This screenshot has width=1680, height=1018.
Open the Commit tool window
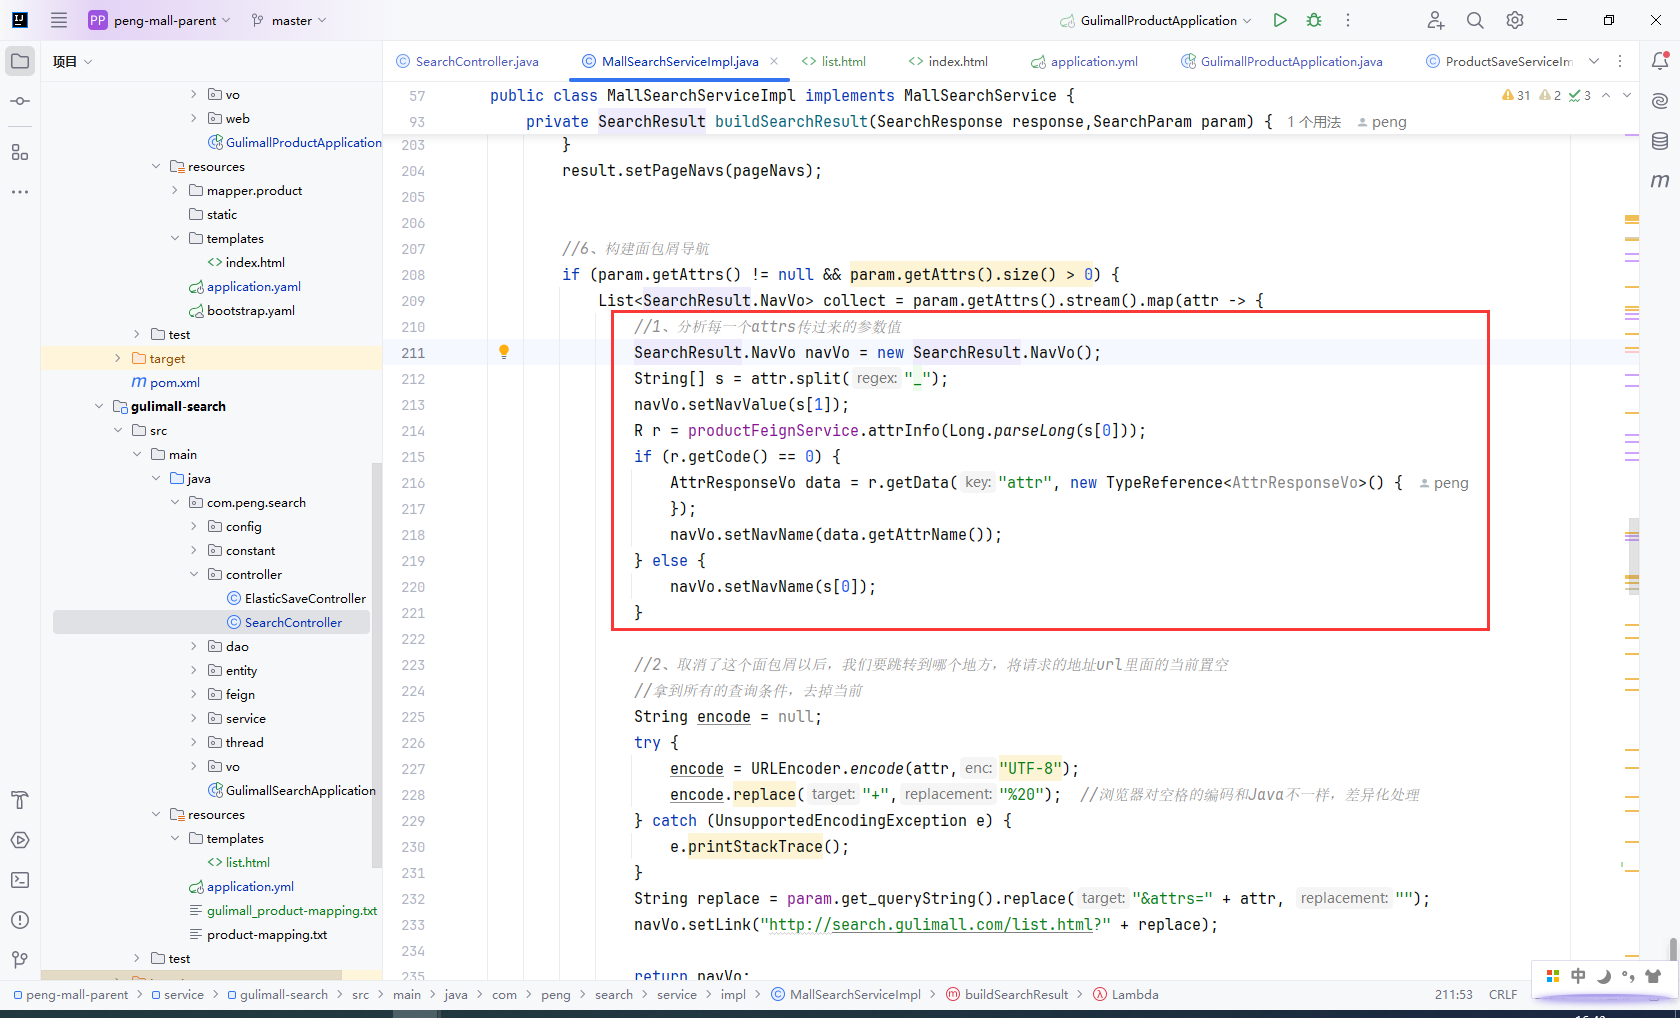click(20, 101)
